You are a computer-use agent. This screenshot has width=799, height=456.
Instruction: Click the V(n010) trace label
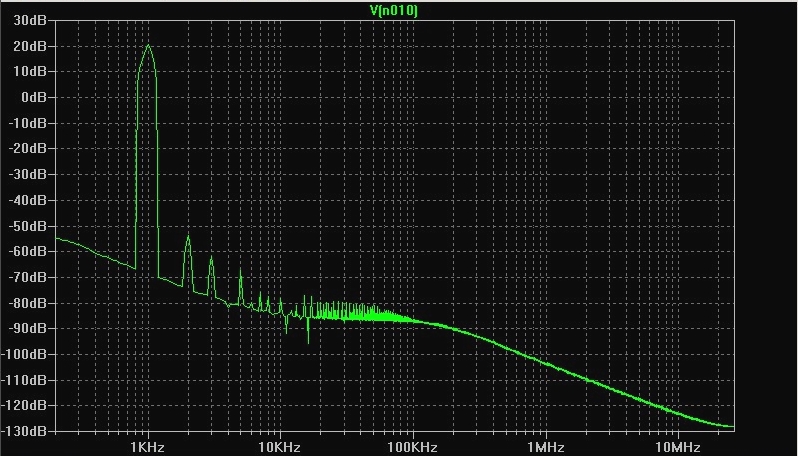[x=394, y=10]
